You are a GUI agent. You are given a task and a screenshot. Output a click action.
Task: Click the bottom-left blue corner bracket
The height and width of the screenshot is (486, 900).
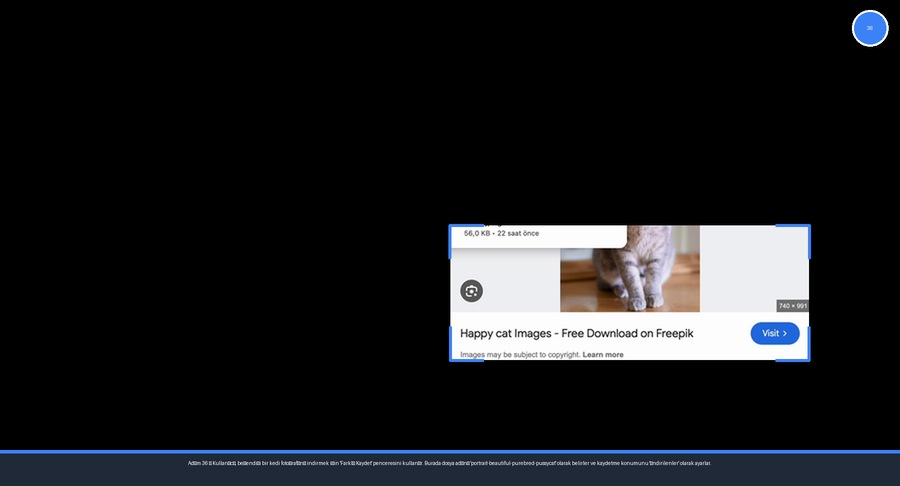453,357
